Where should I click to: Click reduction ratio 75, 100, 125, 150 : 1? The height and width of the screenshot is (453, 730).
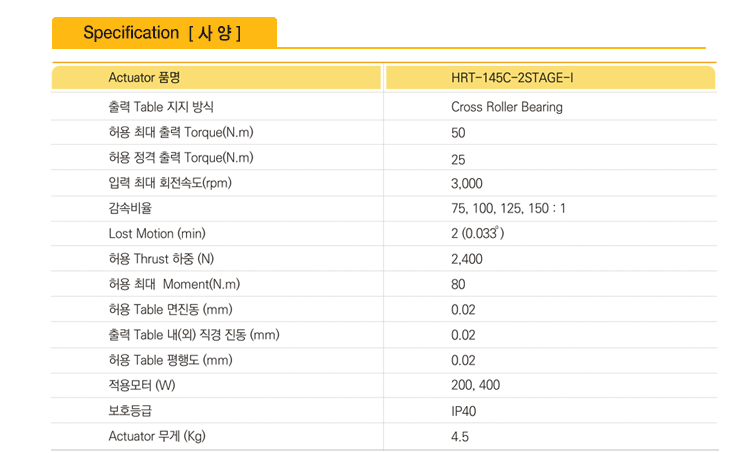point(508,209)
